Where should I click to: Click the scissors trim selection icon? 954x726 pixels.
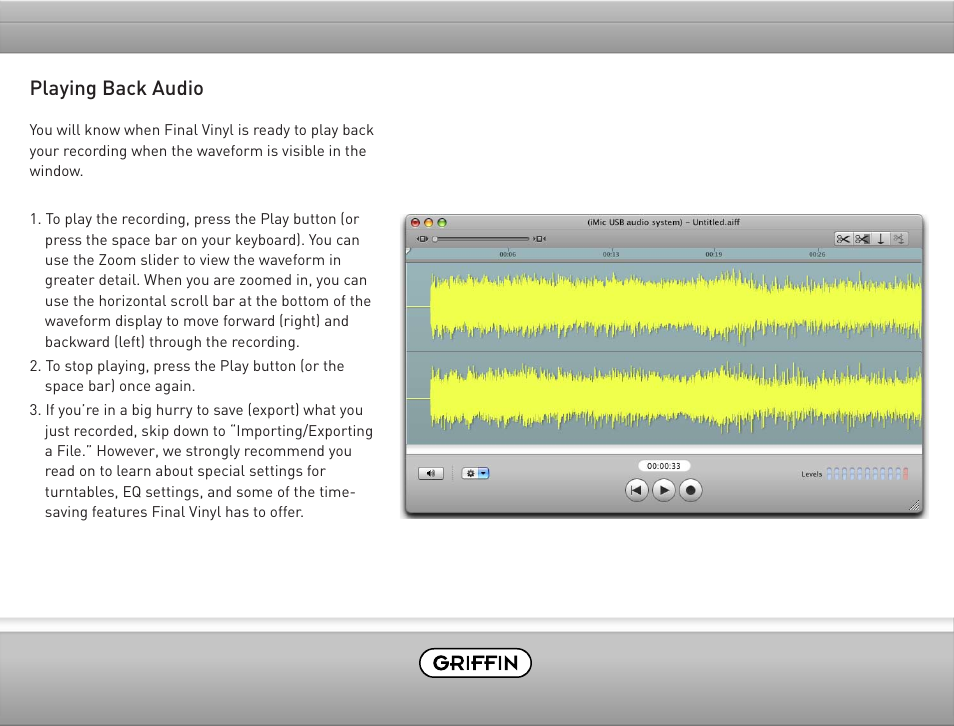pos(862,239)
